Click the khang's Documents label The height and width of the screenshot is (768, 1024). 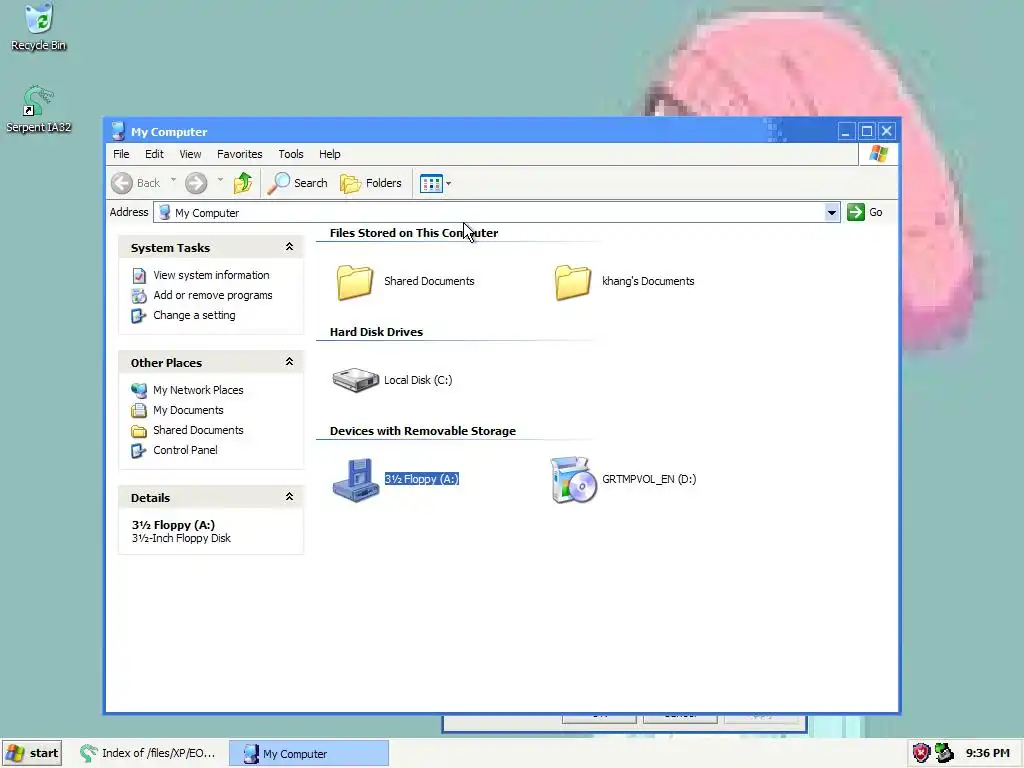click(648, 281)
